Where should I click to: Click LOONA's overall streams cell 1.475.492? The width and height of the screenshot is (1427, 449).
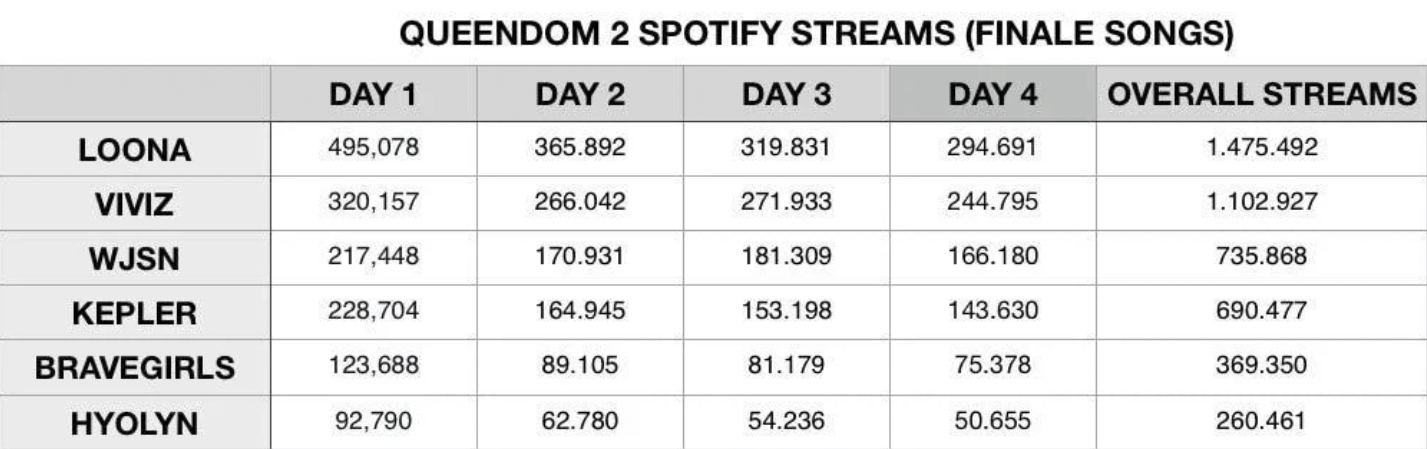click(1261, 151)
